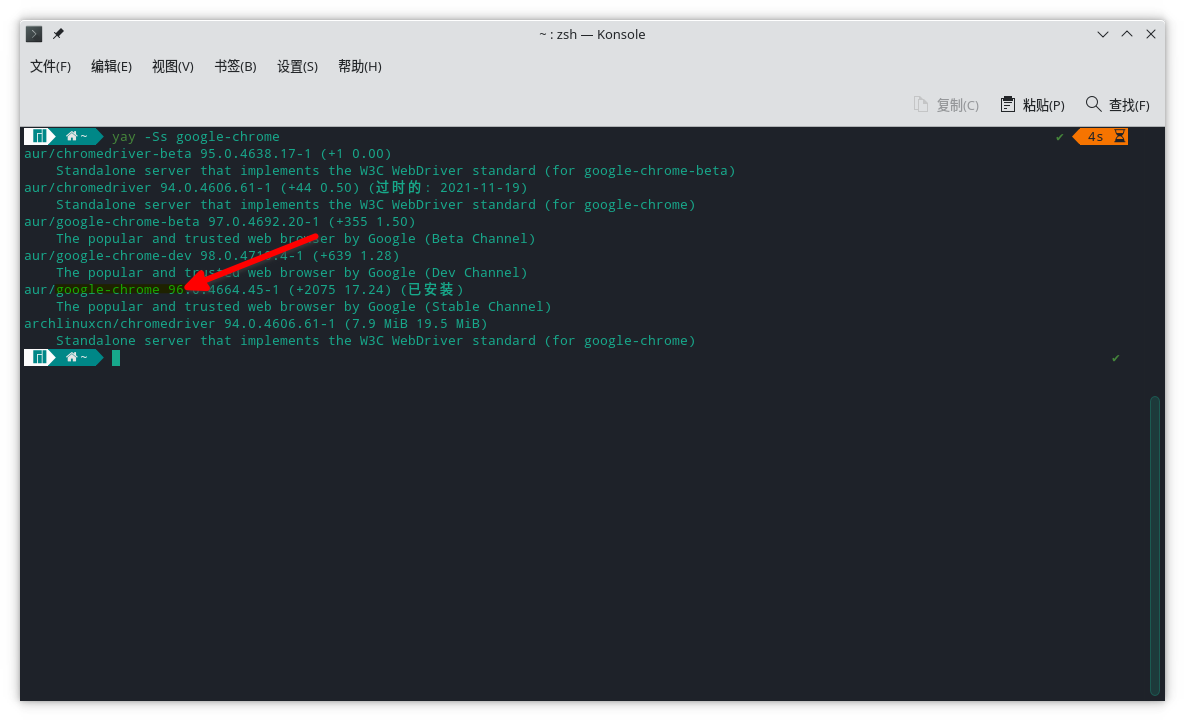The height and width of the screenshot is (721, 1185).
Task: Click 'archlinuxcn/chromedriver 94.0.4606.61-1' line
Action: pyautogui.click(x=256, y=323)
